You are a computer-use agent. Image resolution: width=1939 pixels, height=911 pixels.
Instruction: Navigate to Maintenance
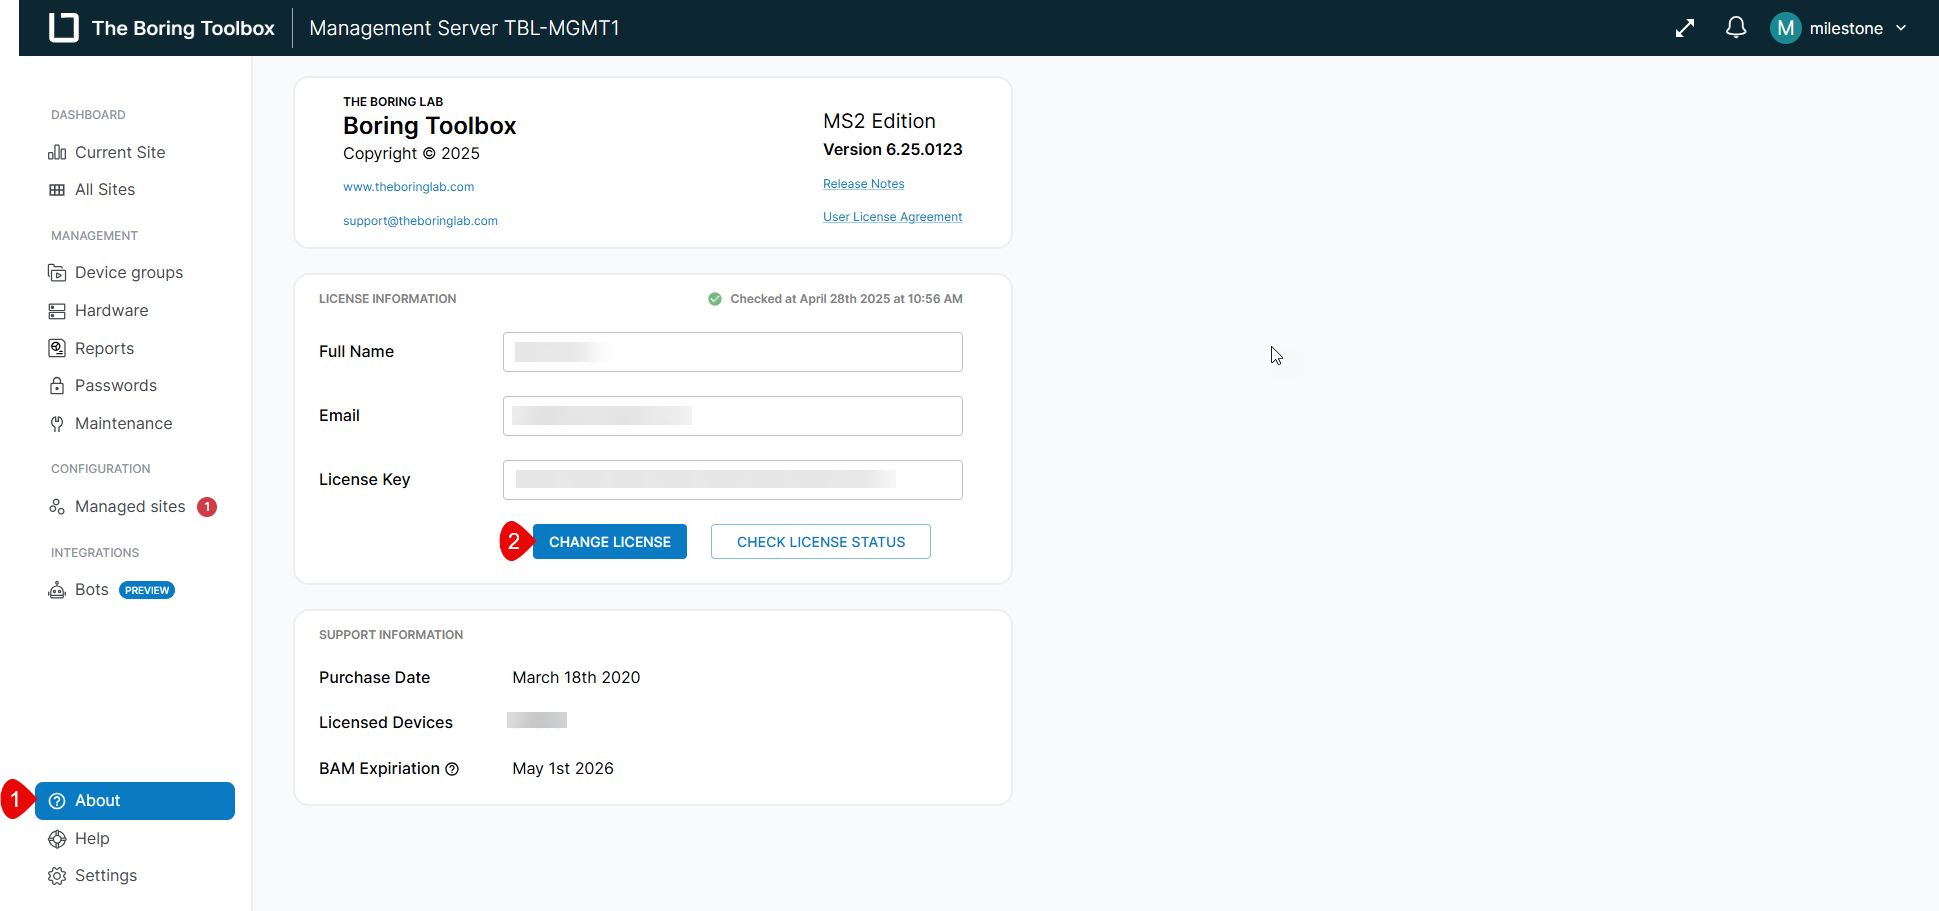click(x=123, y=424)
